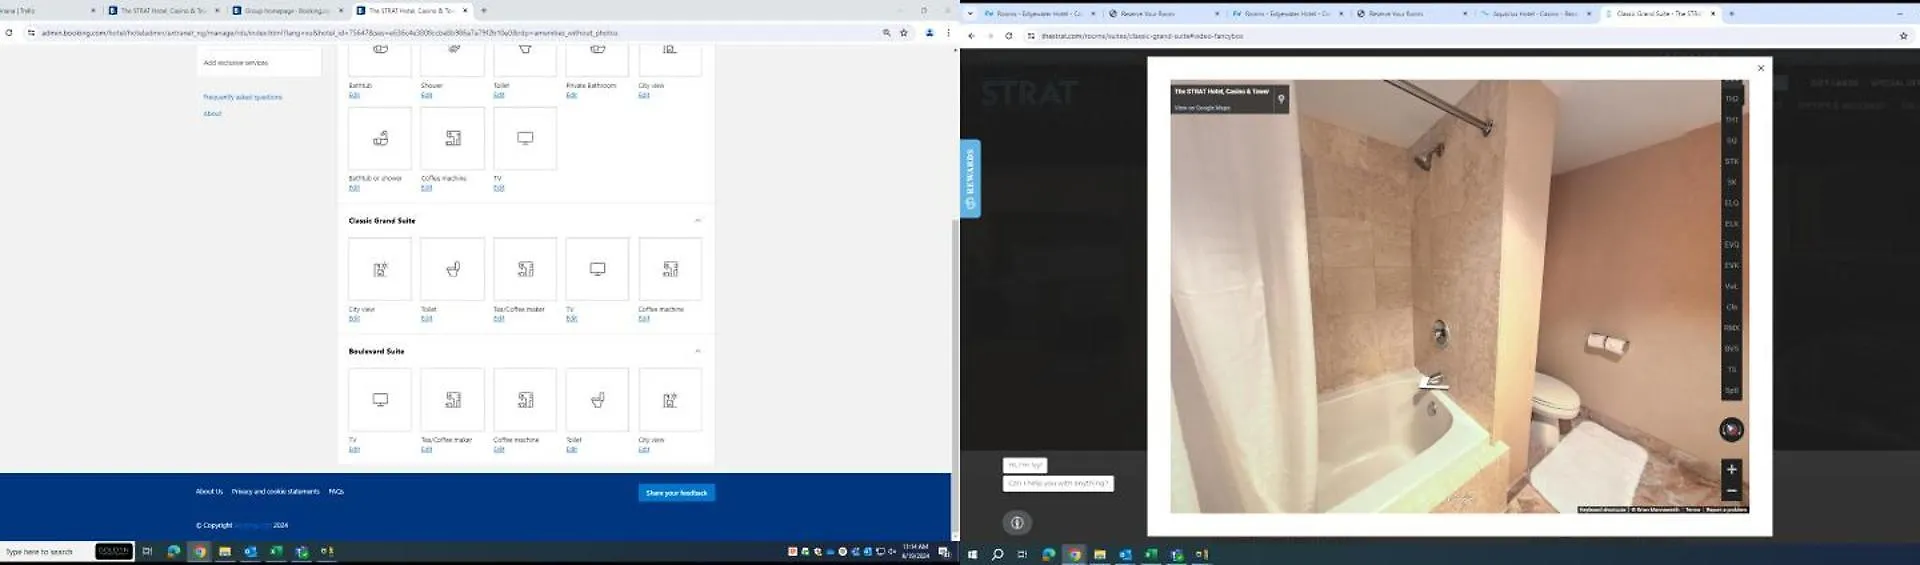Select the RMX room code in panorama list

click(1731, 328)
